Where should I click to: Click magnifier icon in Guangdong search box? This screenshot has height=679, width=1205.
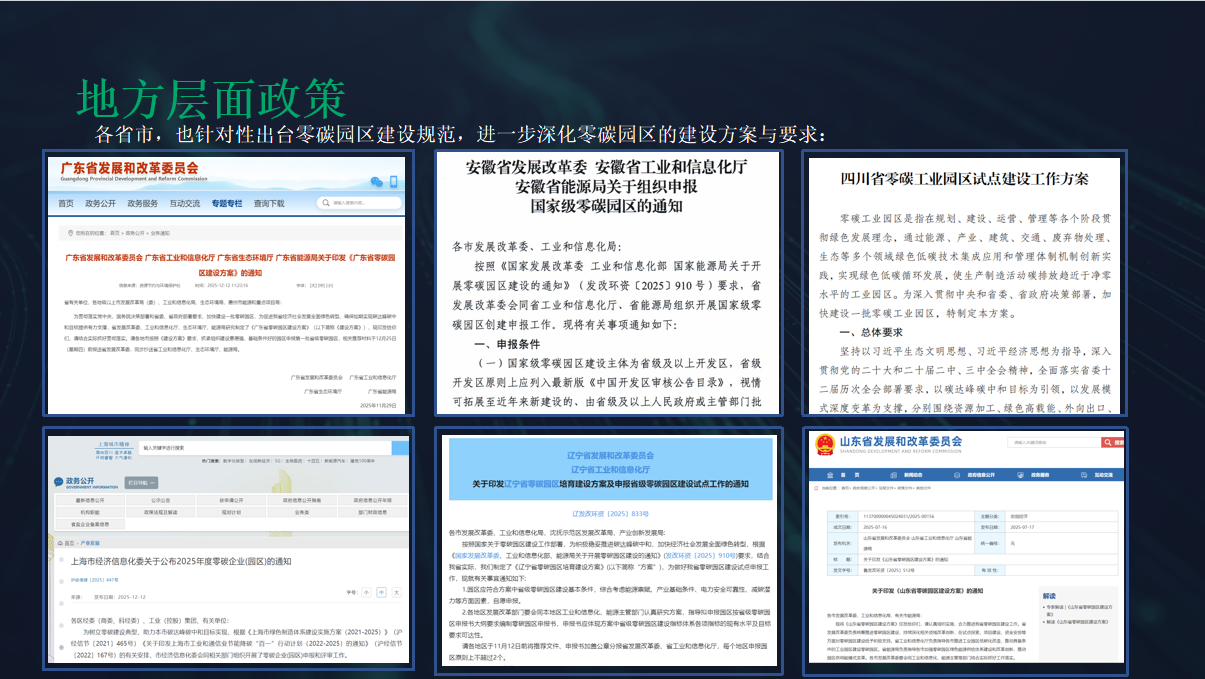coord(326,203)
